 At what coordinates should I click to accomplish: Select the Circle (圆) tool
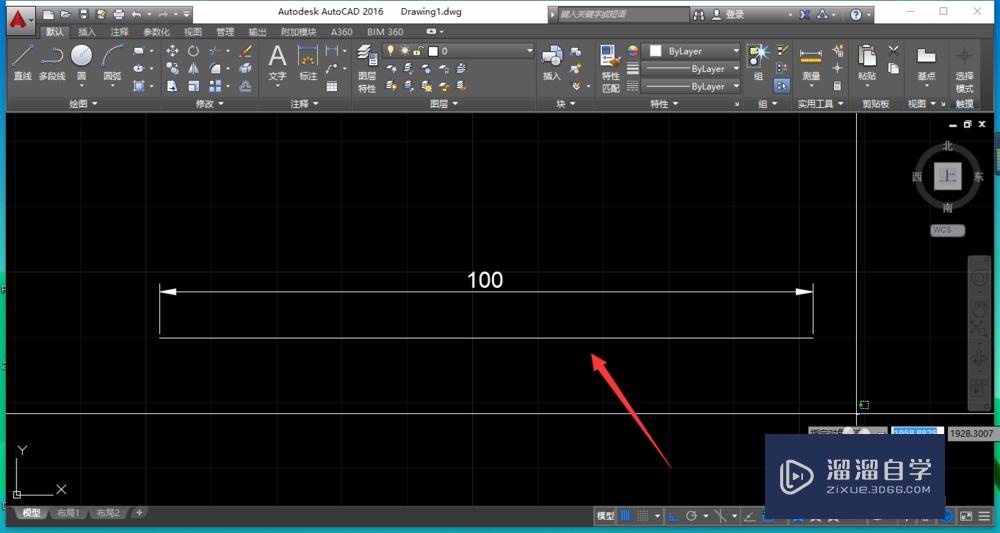[82, 62]
